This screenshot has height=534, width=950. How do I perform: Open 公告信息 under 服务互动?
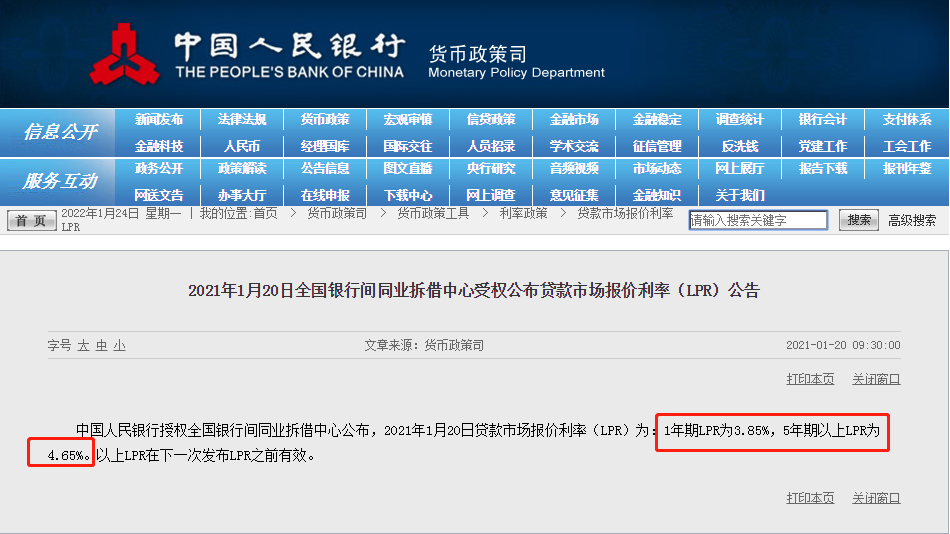pyautogui.click(x=325, y=169)
